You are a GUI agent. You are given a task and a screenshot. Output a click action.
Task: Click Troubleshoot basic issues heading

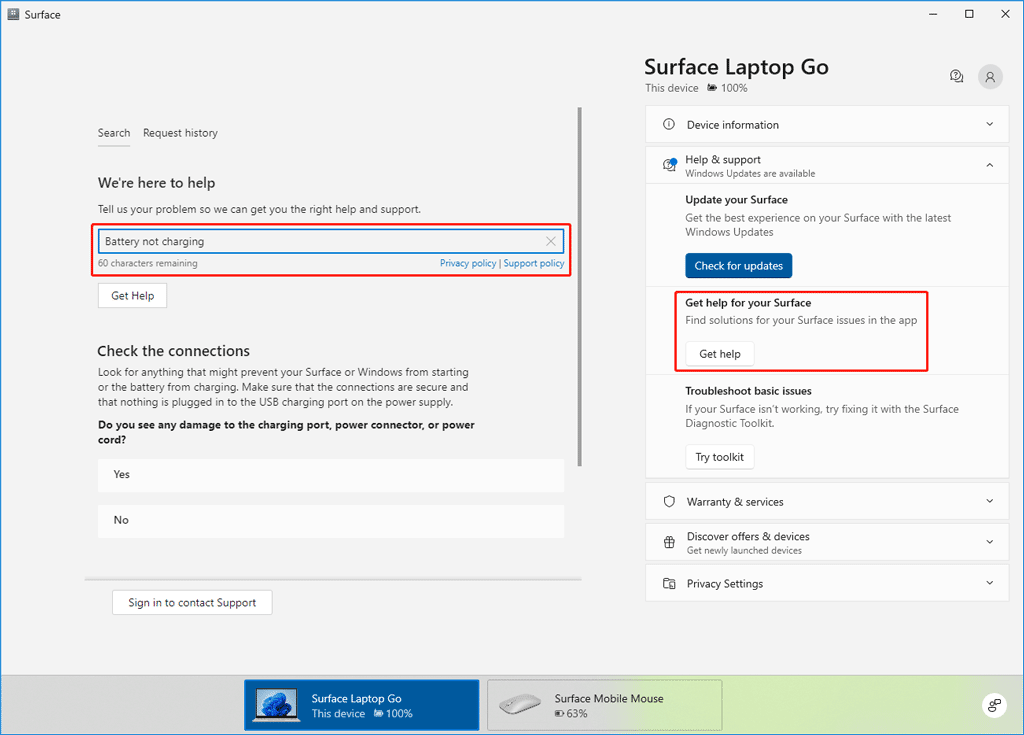coord(748,391)
